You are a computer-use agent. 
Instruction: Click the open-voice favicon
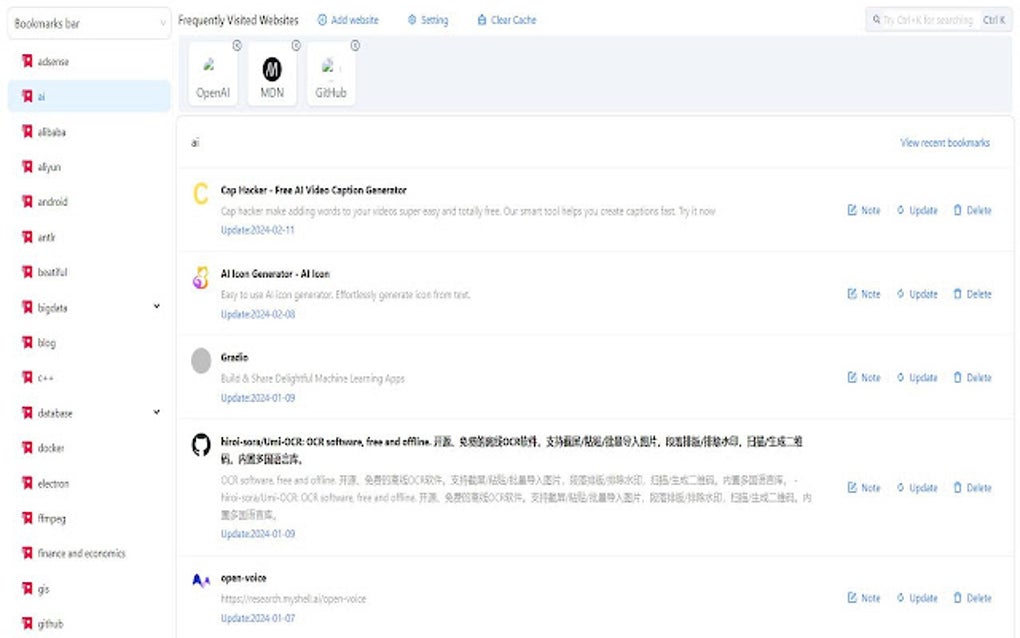[x=201, y=581]
